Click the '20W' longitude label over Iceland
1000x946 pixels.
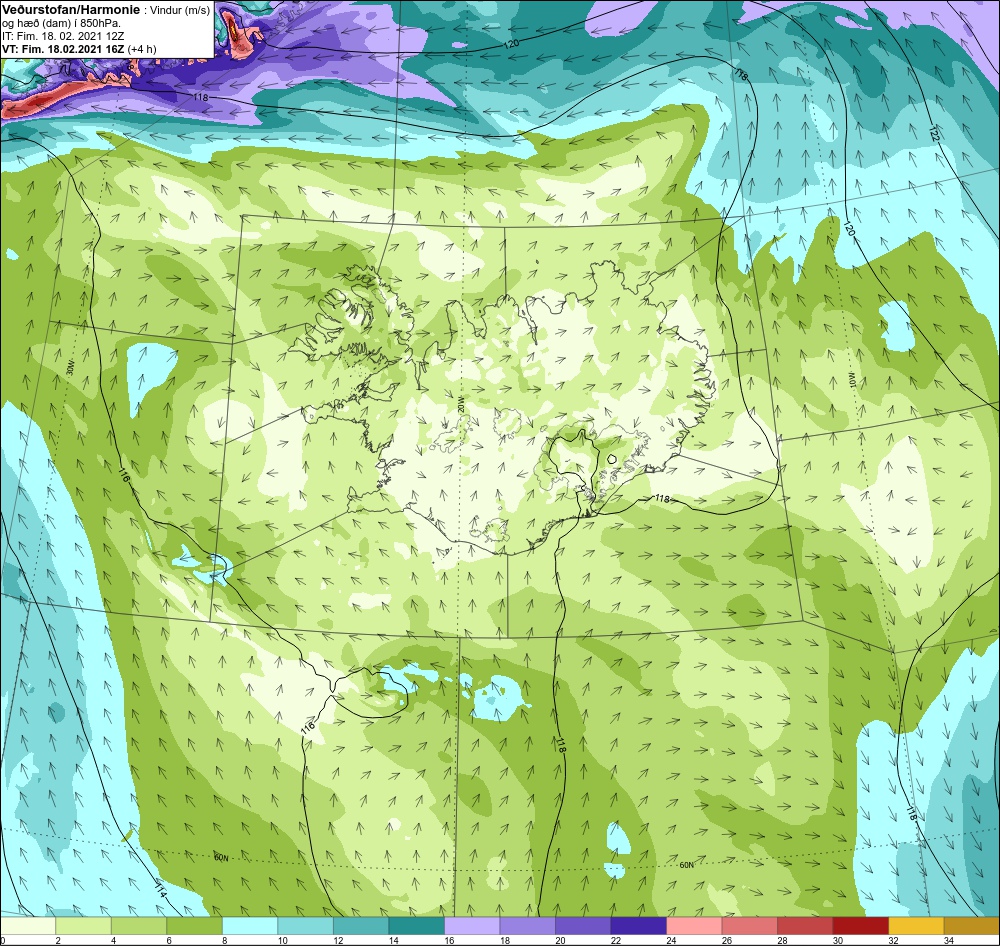click(460, 405)
